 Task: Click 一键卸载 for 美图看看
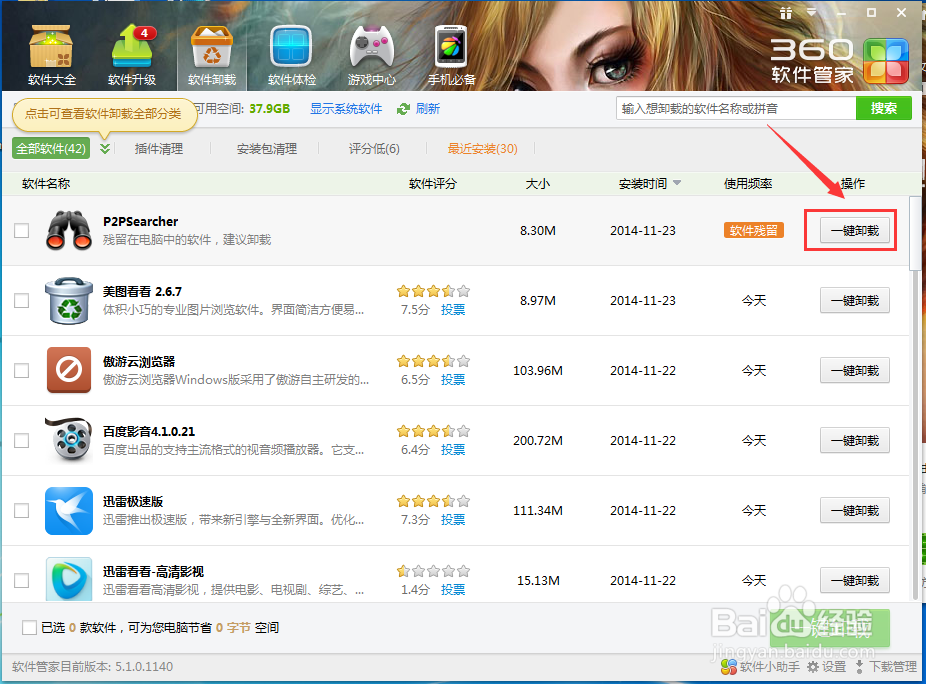point(855,300)
